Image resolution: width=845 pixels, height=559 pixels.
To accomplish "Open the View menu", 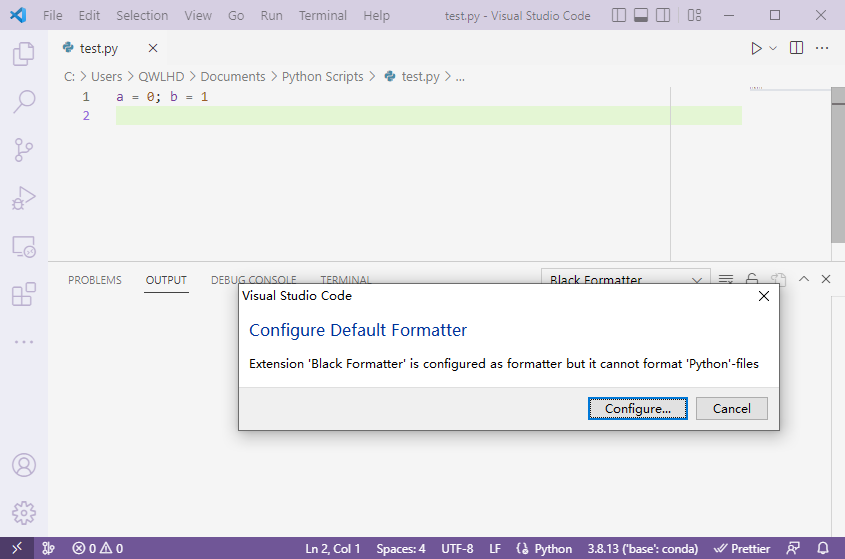I will tap(198, 16).
